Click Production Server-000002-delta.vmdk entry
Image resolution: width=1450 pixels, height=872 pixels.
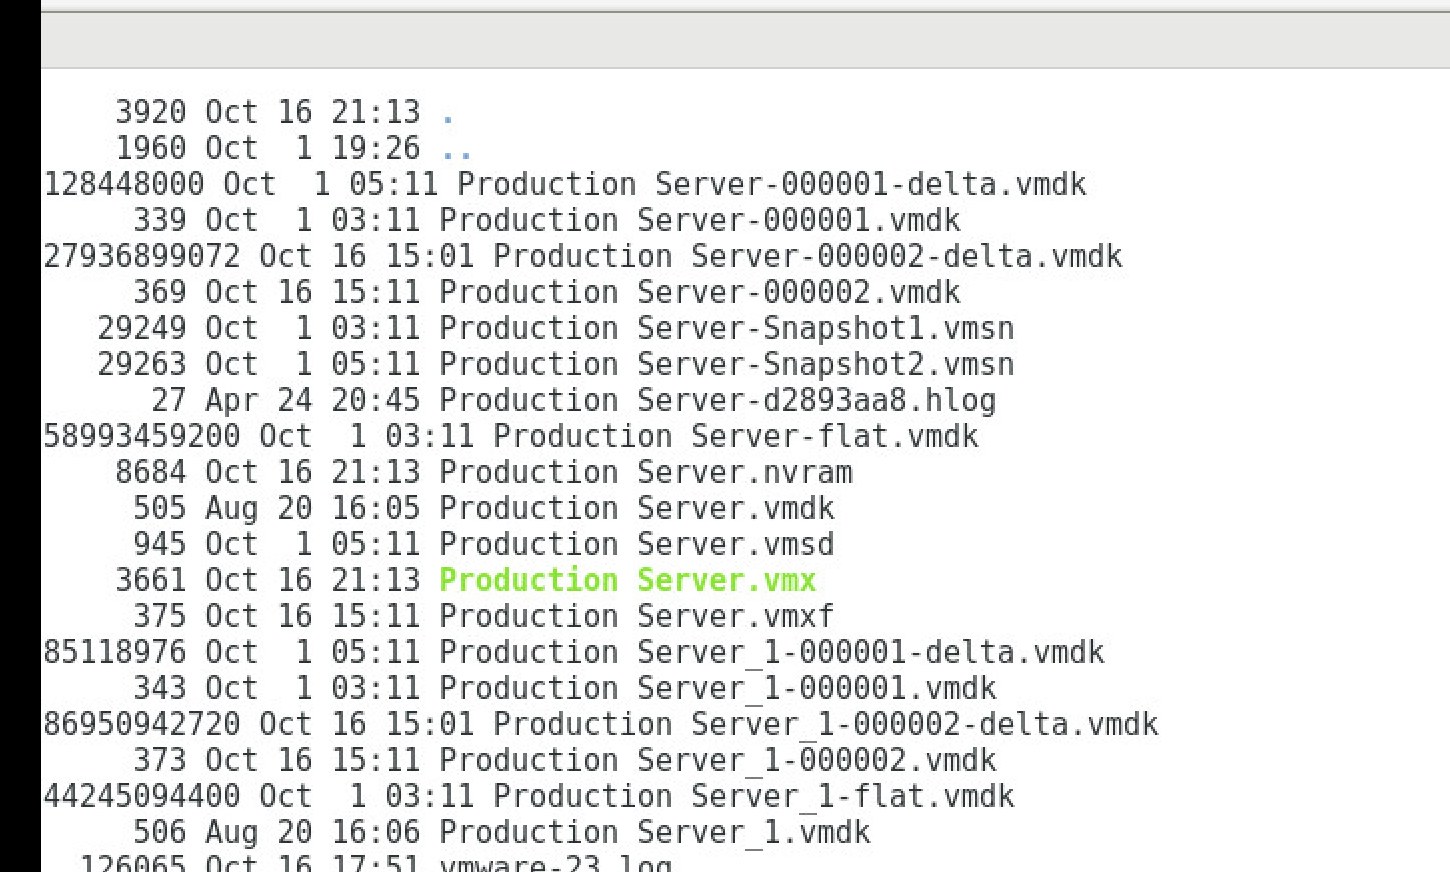807,256
